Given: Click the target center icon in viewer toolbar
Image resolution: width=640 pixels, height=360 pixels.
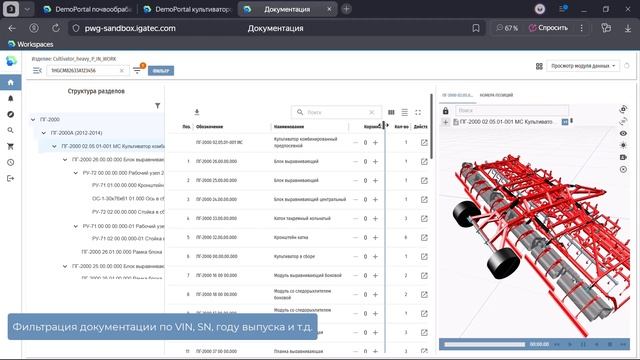Looking at the screenshot, I should (x=623, y=169).
